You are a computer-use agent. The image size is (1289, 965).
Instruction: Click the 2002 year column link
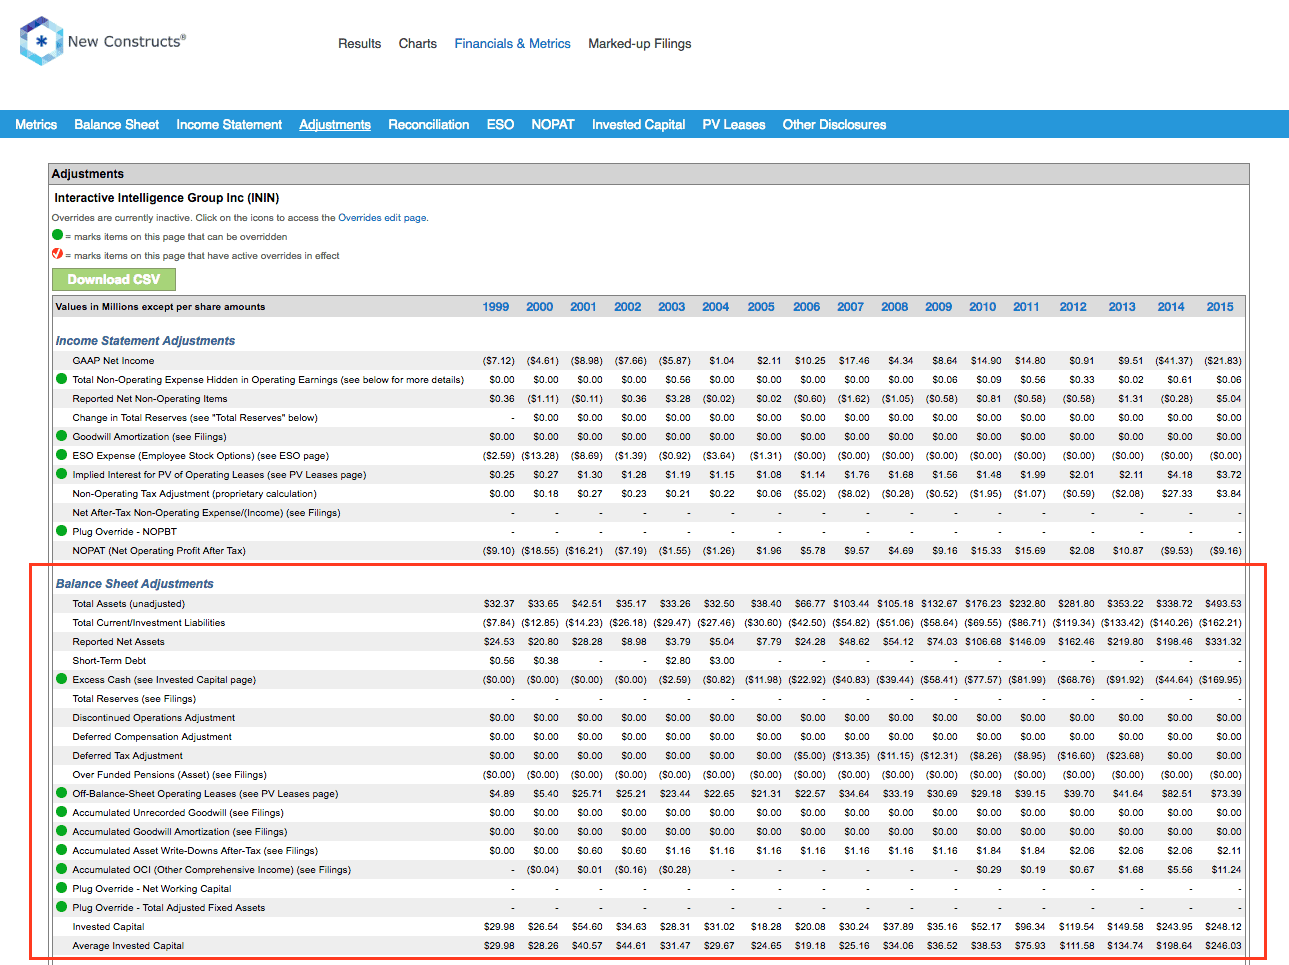point(628,307)
